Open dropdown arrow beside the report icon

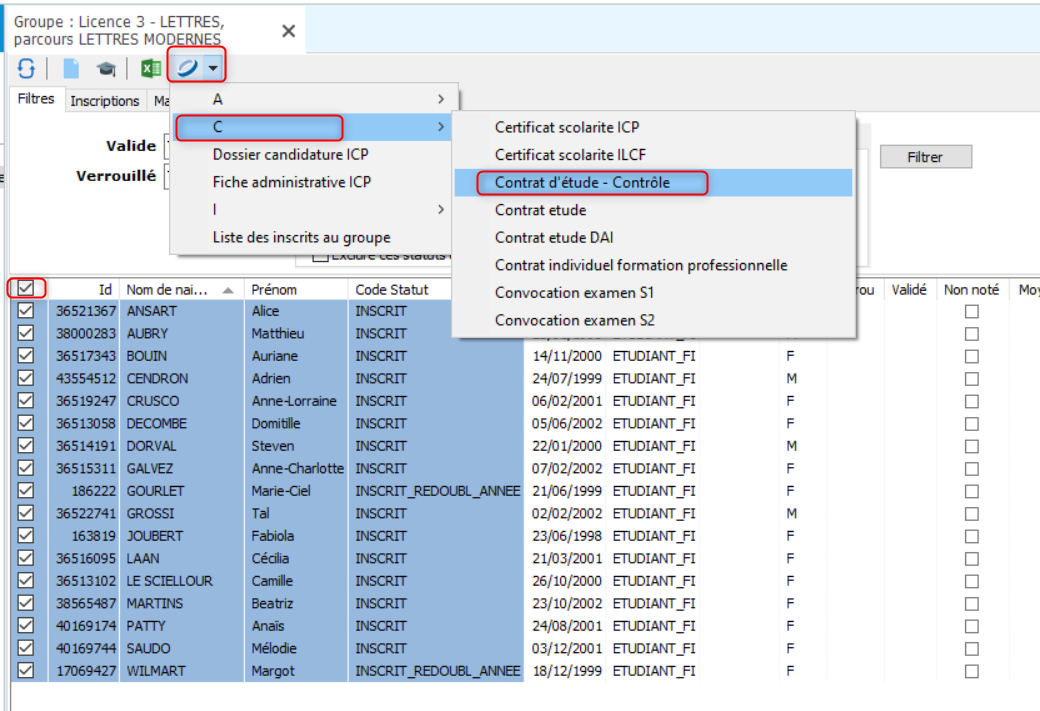point(214,68)
